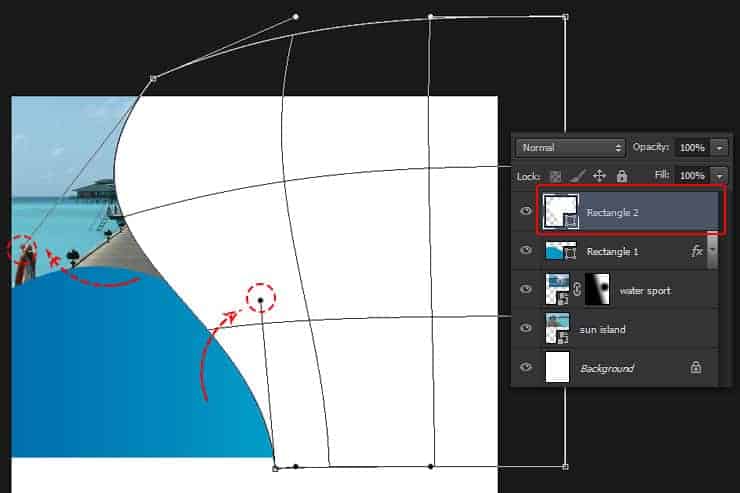Toggle visibility of the water sport layer
The height and width of the screenshot is (493, 740).
[526, 290]
